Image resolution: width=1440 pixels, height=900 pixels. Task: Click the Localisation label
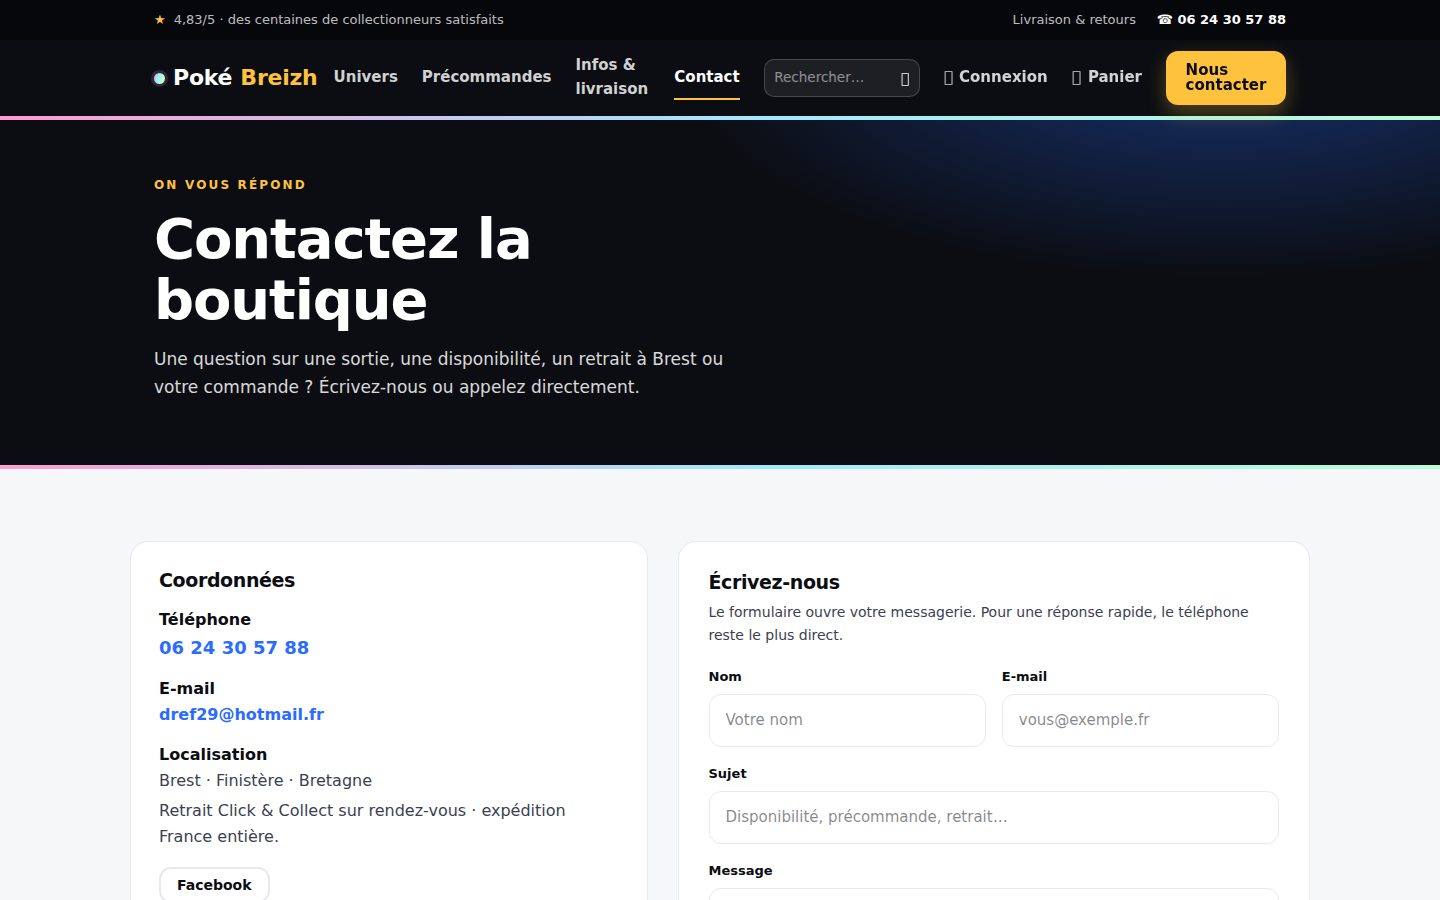click(x=213, y=754)
